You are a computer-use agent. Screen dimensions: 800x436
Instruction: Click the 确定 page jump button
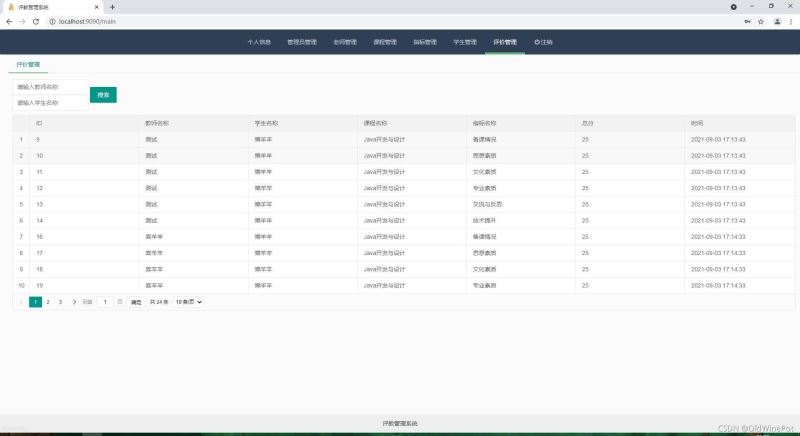click(136, 302)
